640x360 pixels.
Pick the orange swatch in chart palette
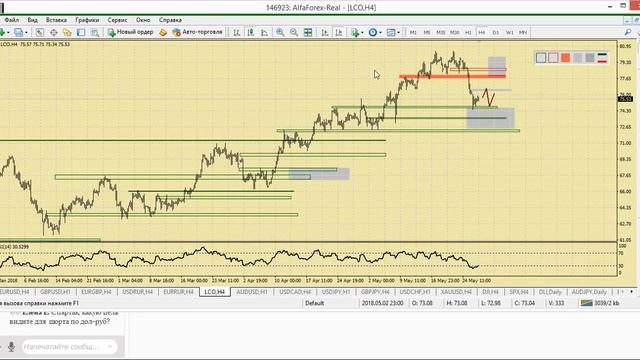tap(565, 58)
